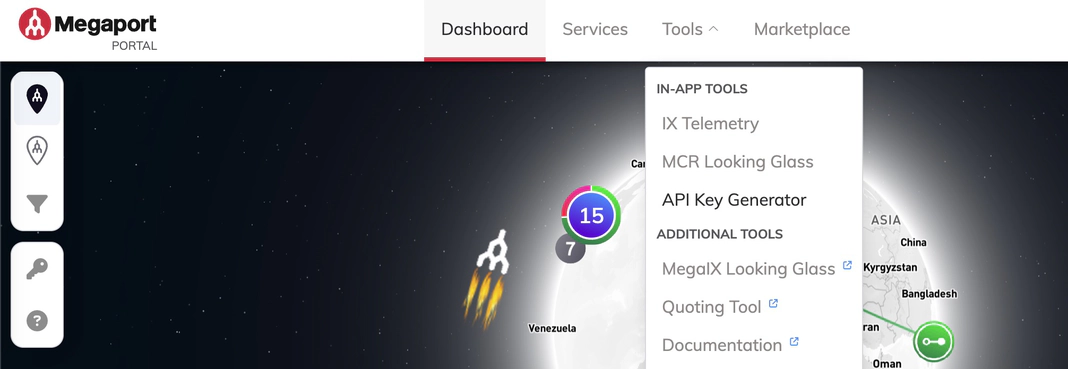The height and width of the screenshot is (369, 1068).
Task: Click external link icon beside Documentation
Action: pyautogui.click(x=794, y=341)
